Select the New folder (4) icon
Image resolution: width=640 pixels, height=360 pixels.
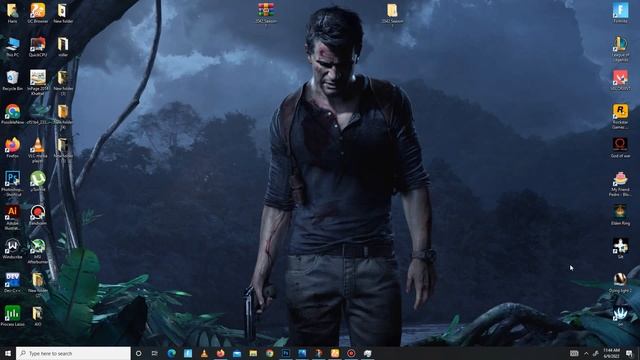click(63, 116)
